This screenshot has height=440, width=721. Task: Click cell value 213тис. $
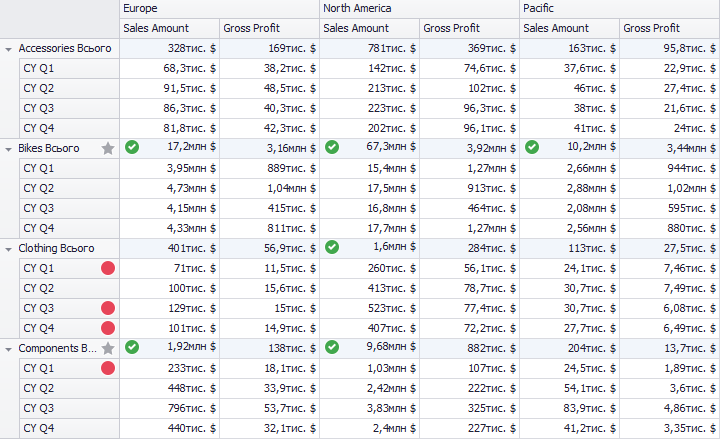pos(392,88)
